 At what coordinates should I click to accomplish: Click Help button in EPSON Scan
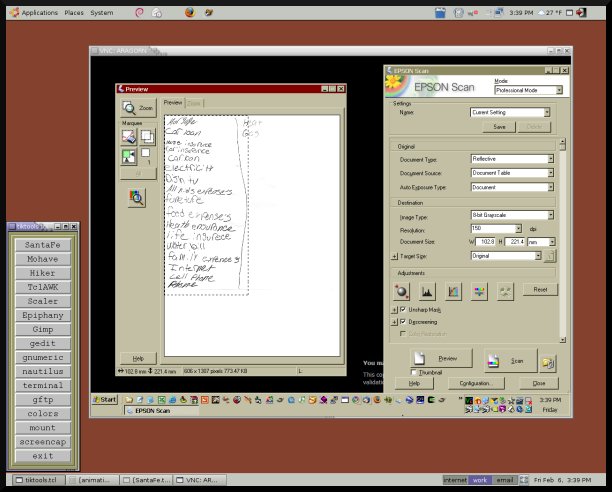pyautogui.click(x=414, y=384)
